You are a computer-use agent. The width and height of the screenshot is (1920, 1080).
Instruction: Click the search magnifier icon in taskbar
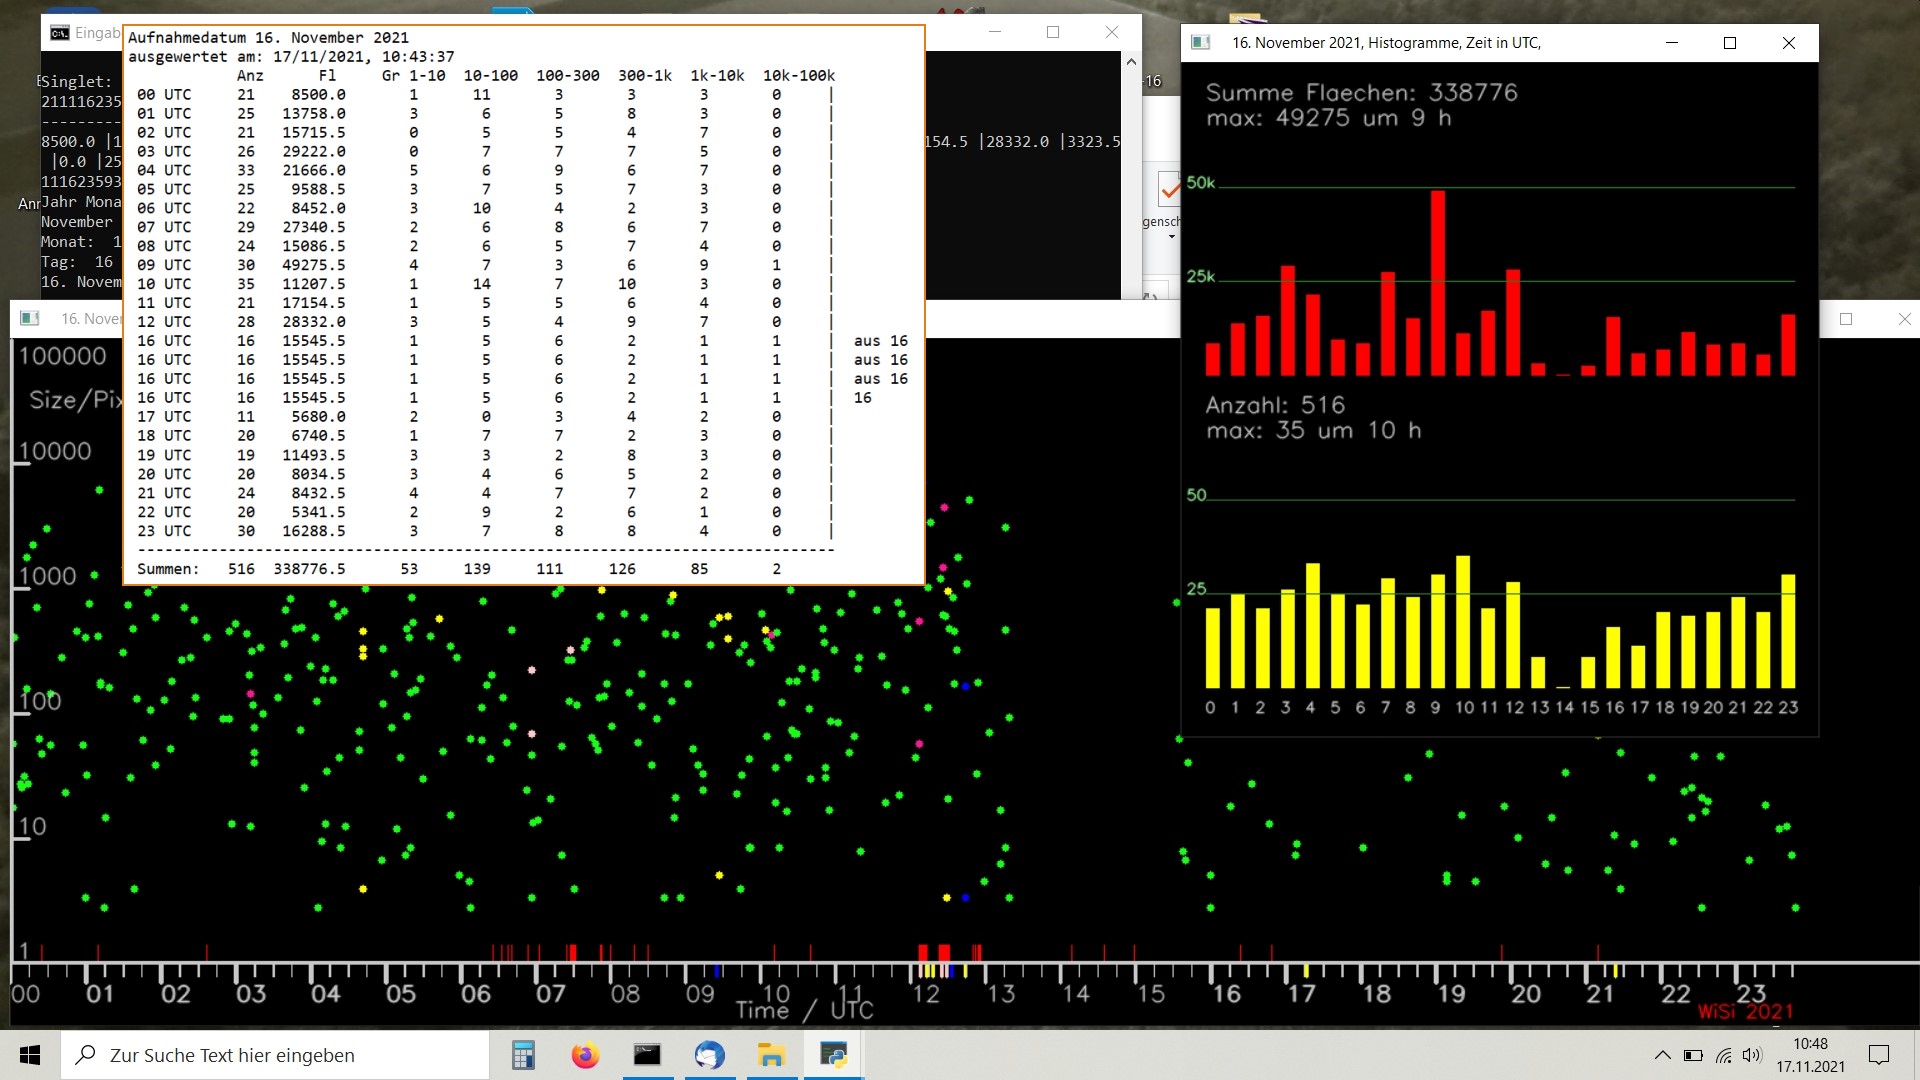coord(87,1055)
